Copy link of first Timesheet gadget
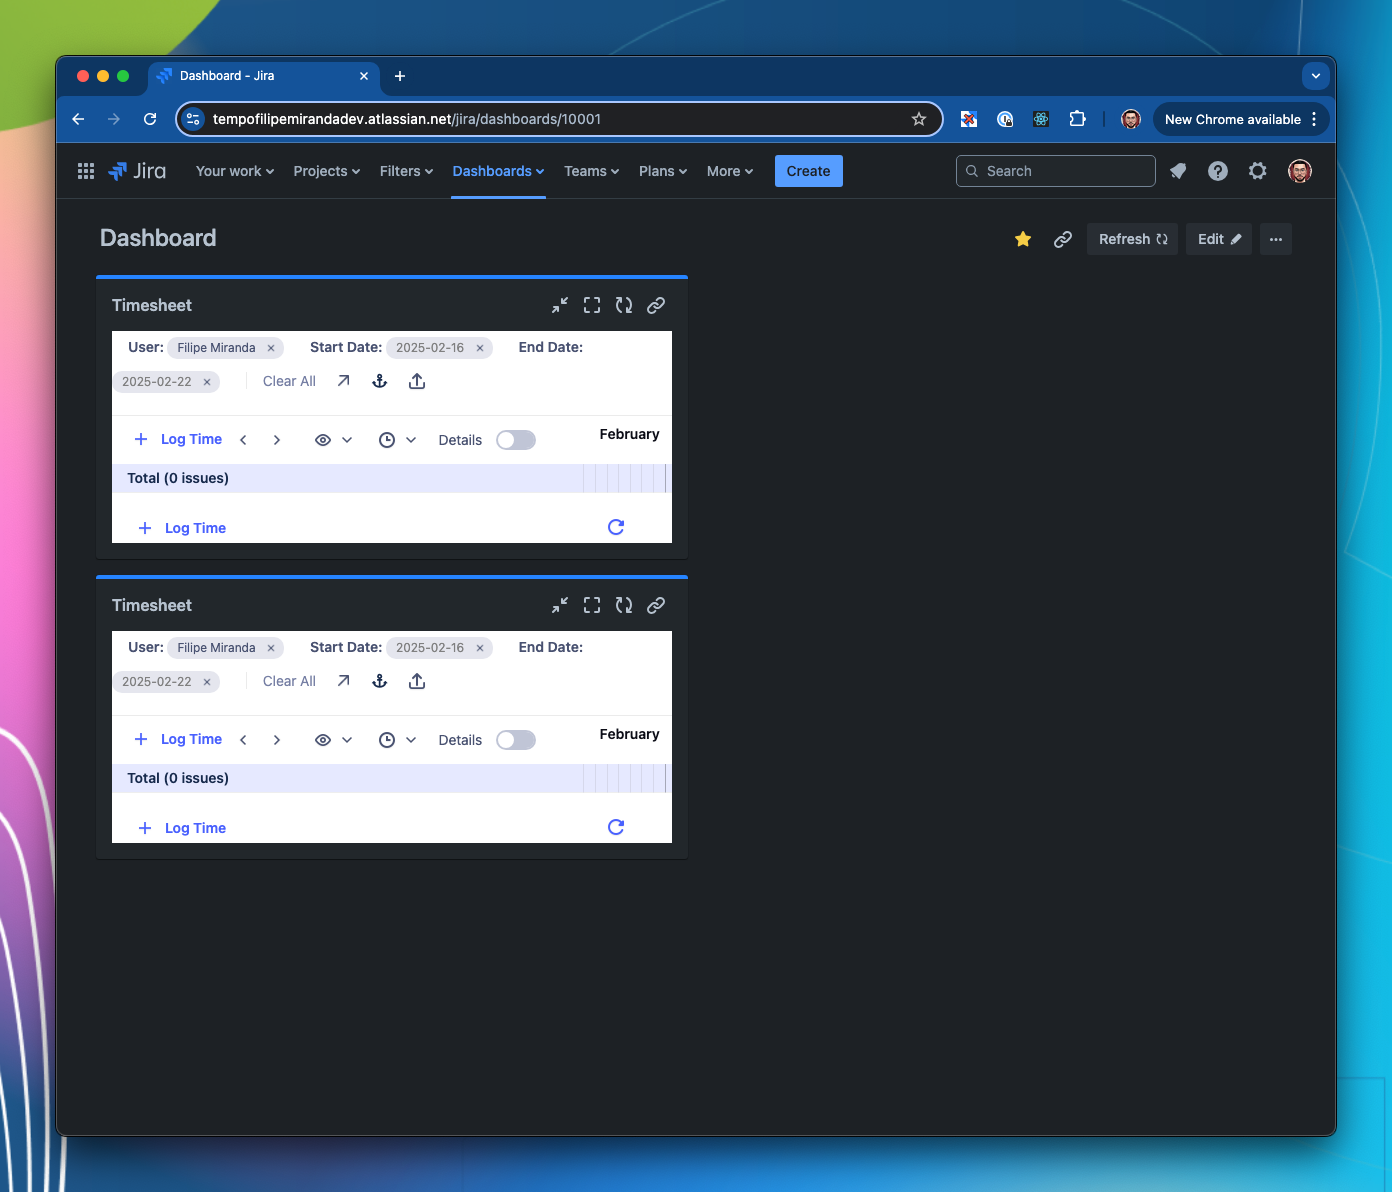Screen dimensions: 1392x1192 coord(656,305)
